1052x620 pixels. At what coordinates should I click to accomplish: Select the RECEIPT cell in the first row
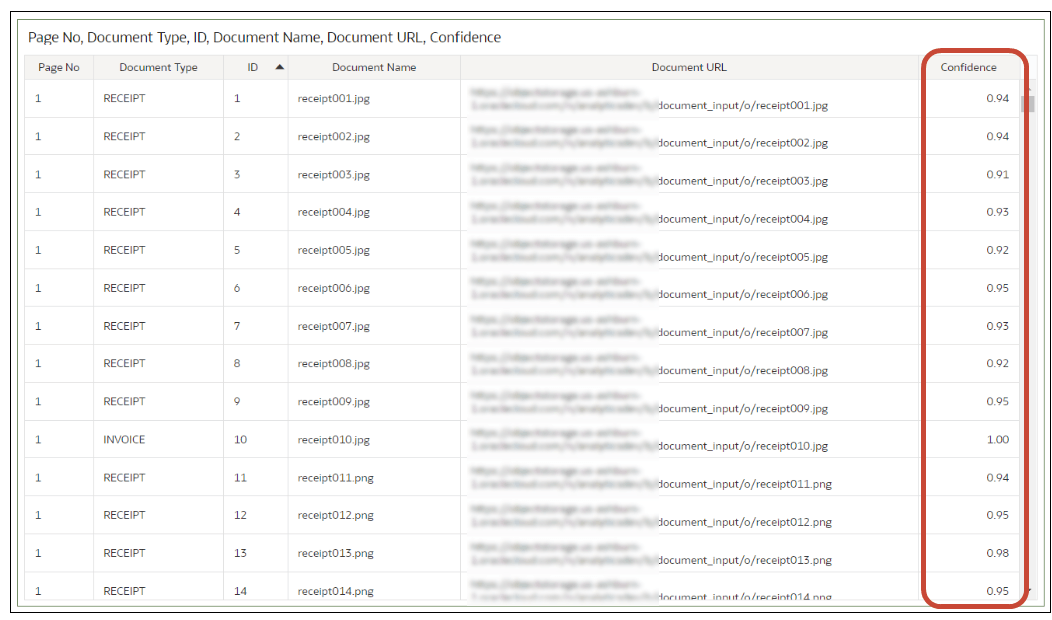click(x=124, y=98)
